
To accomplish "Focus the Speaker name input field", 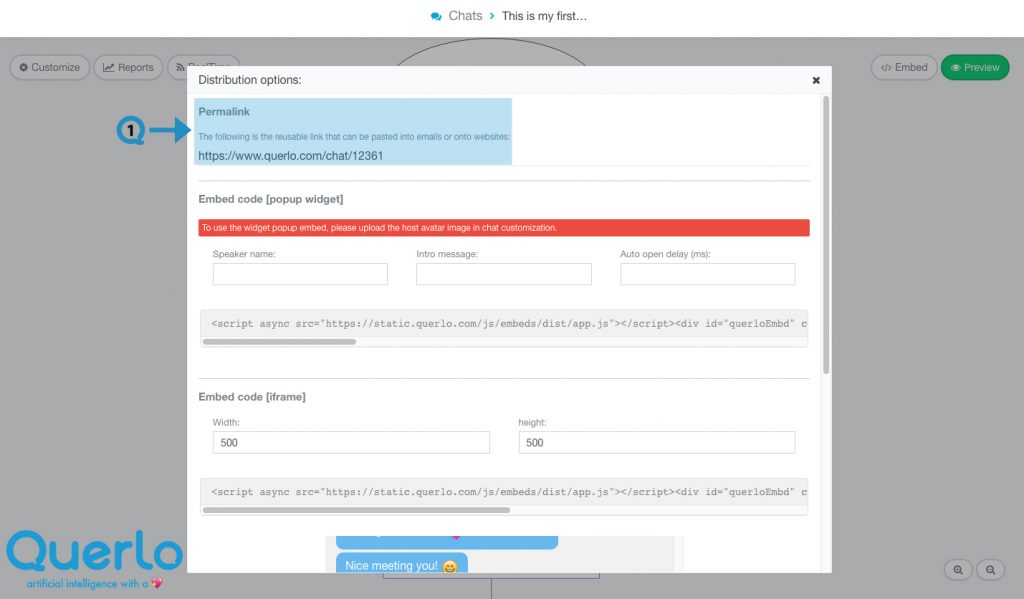I will pyautogui.click(x=300, y=274).
